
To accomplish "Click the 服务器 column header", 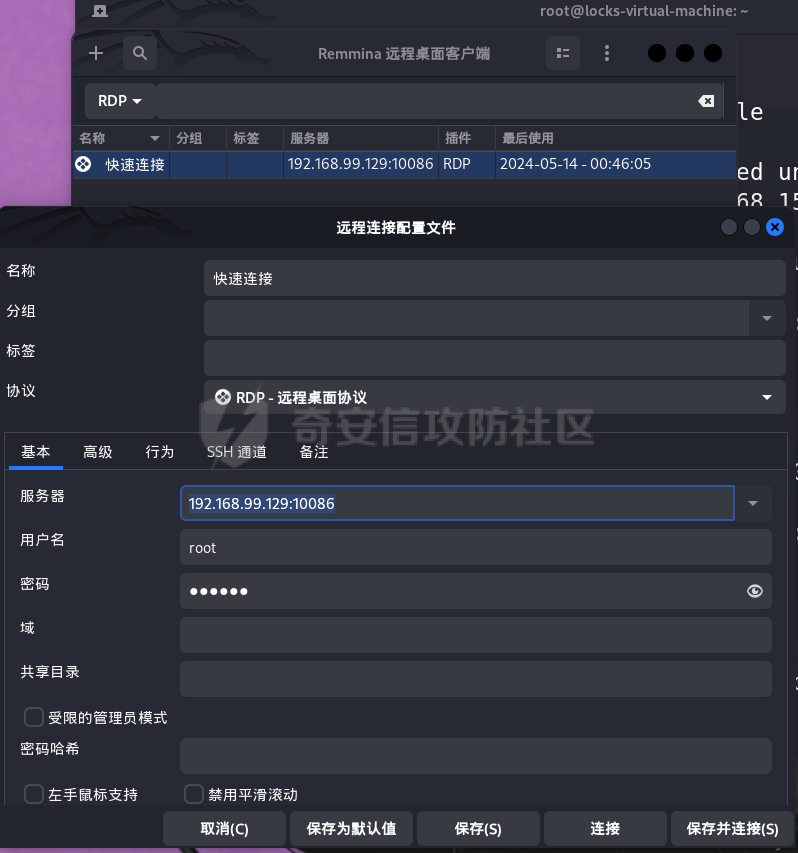I will [361, 138].
